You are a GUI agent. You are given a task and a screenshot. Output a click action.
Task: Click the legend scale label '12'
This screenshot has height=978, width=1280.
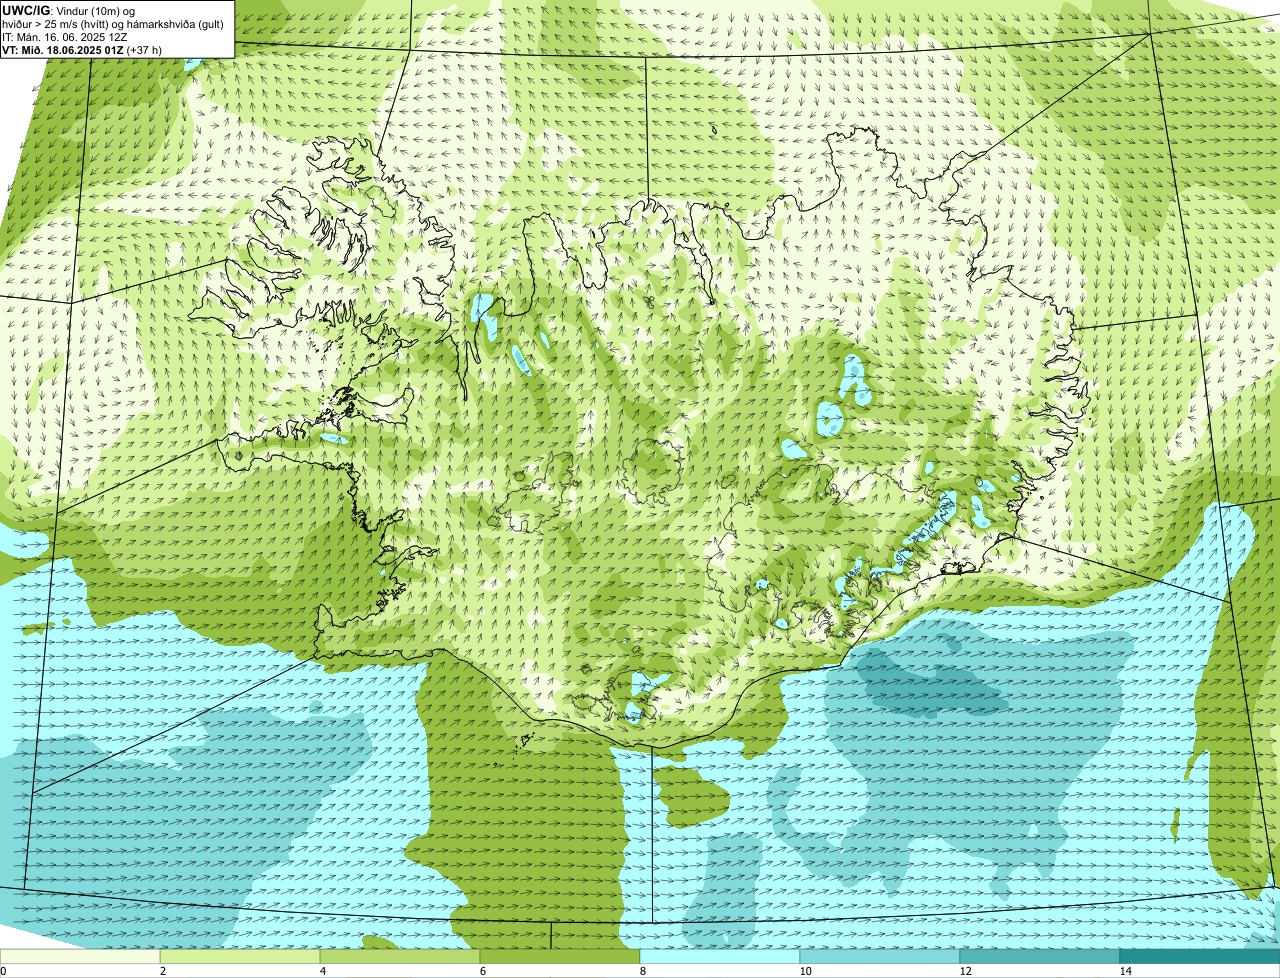[965, 971]
